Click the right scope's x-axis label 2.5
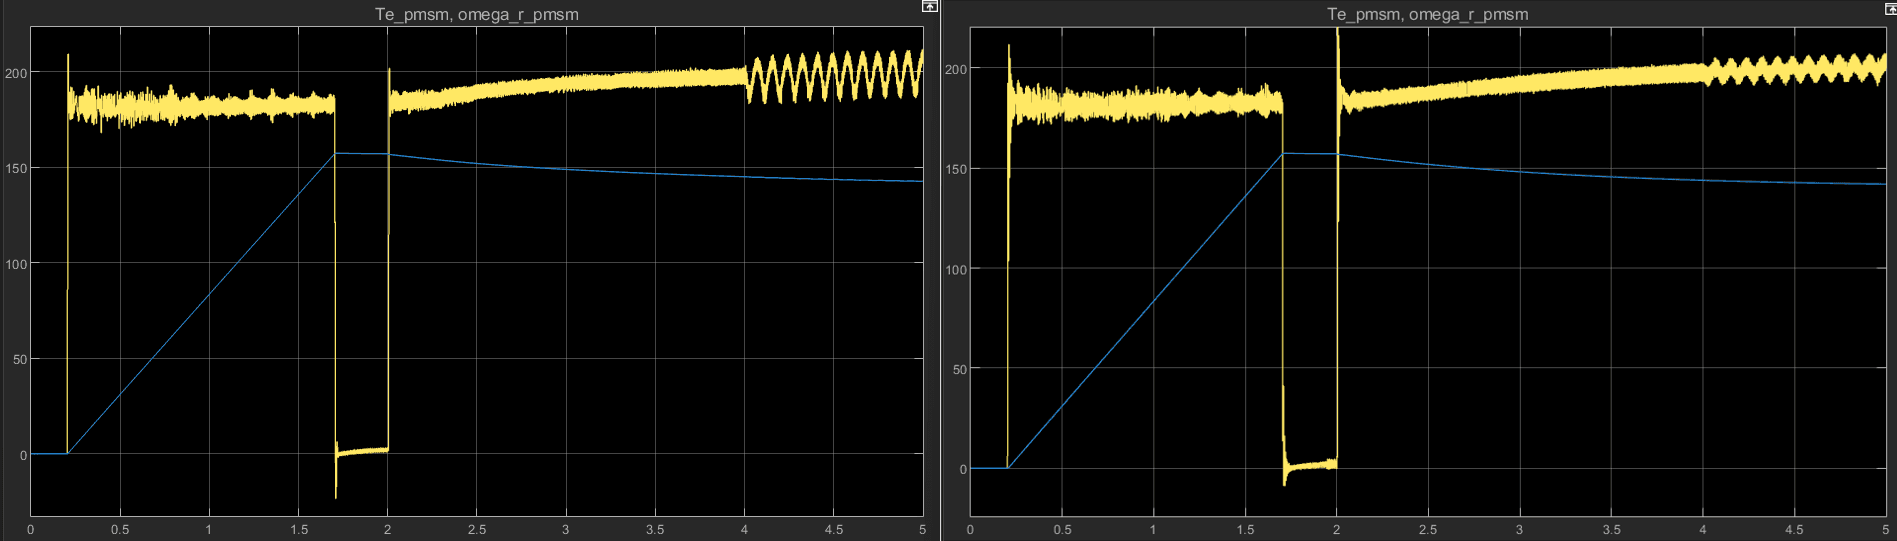The image size is (1897, 541). click(x=1428, y=529)
